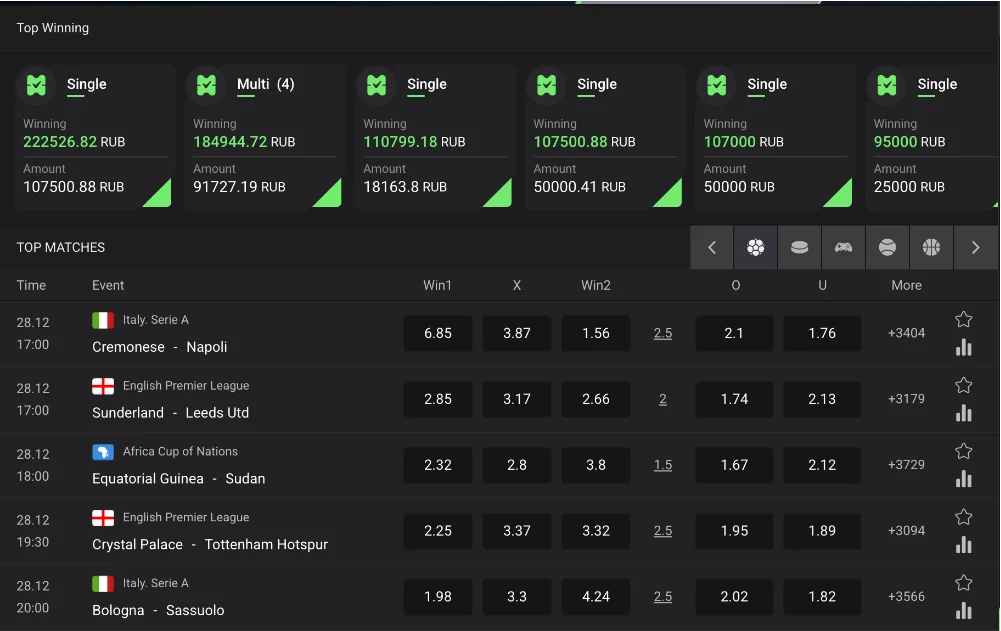Expand +3404 extra markets for Cremonese - Napoli

905,333
